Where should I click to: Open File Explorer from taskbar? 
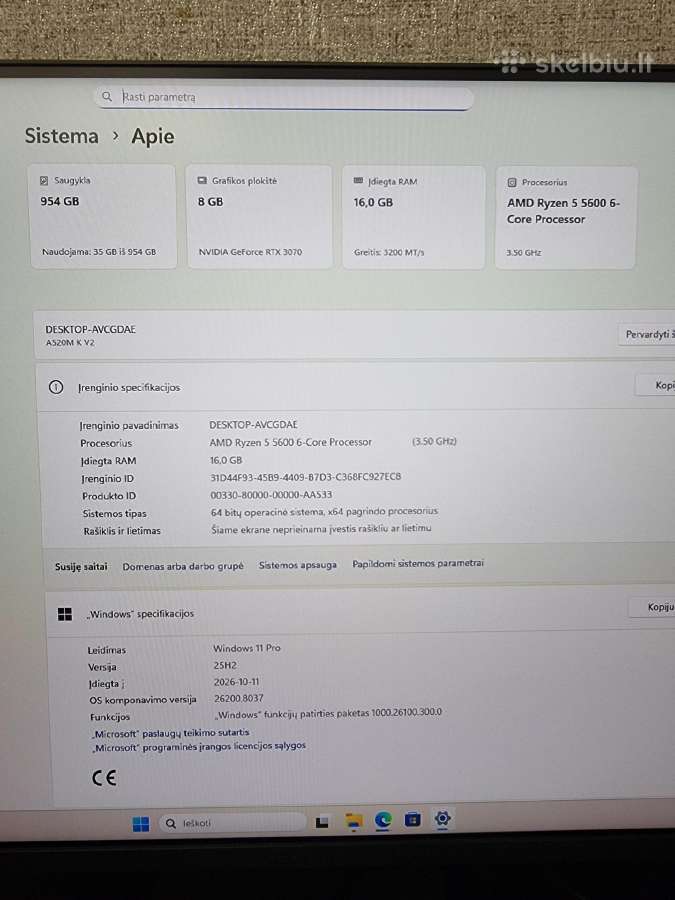353,822
